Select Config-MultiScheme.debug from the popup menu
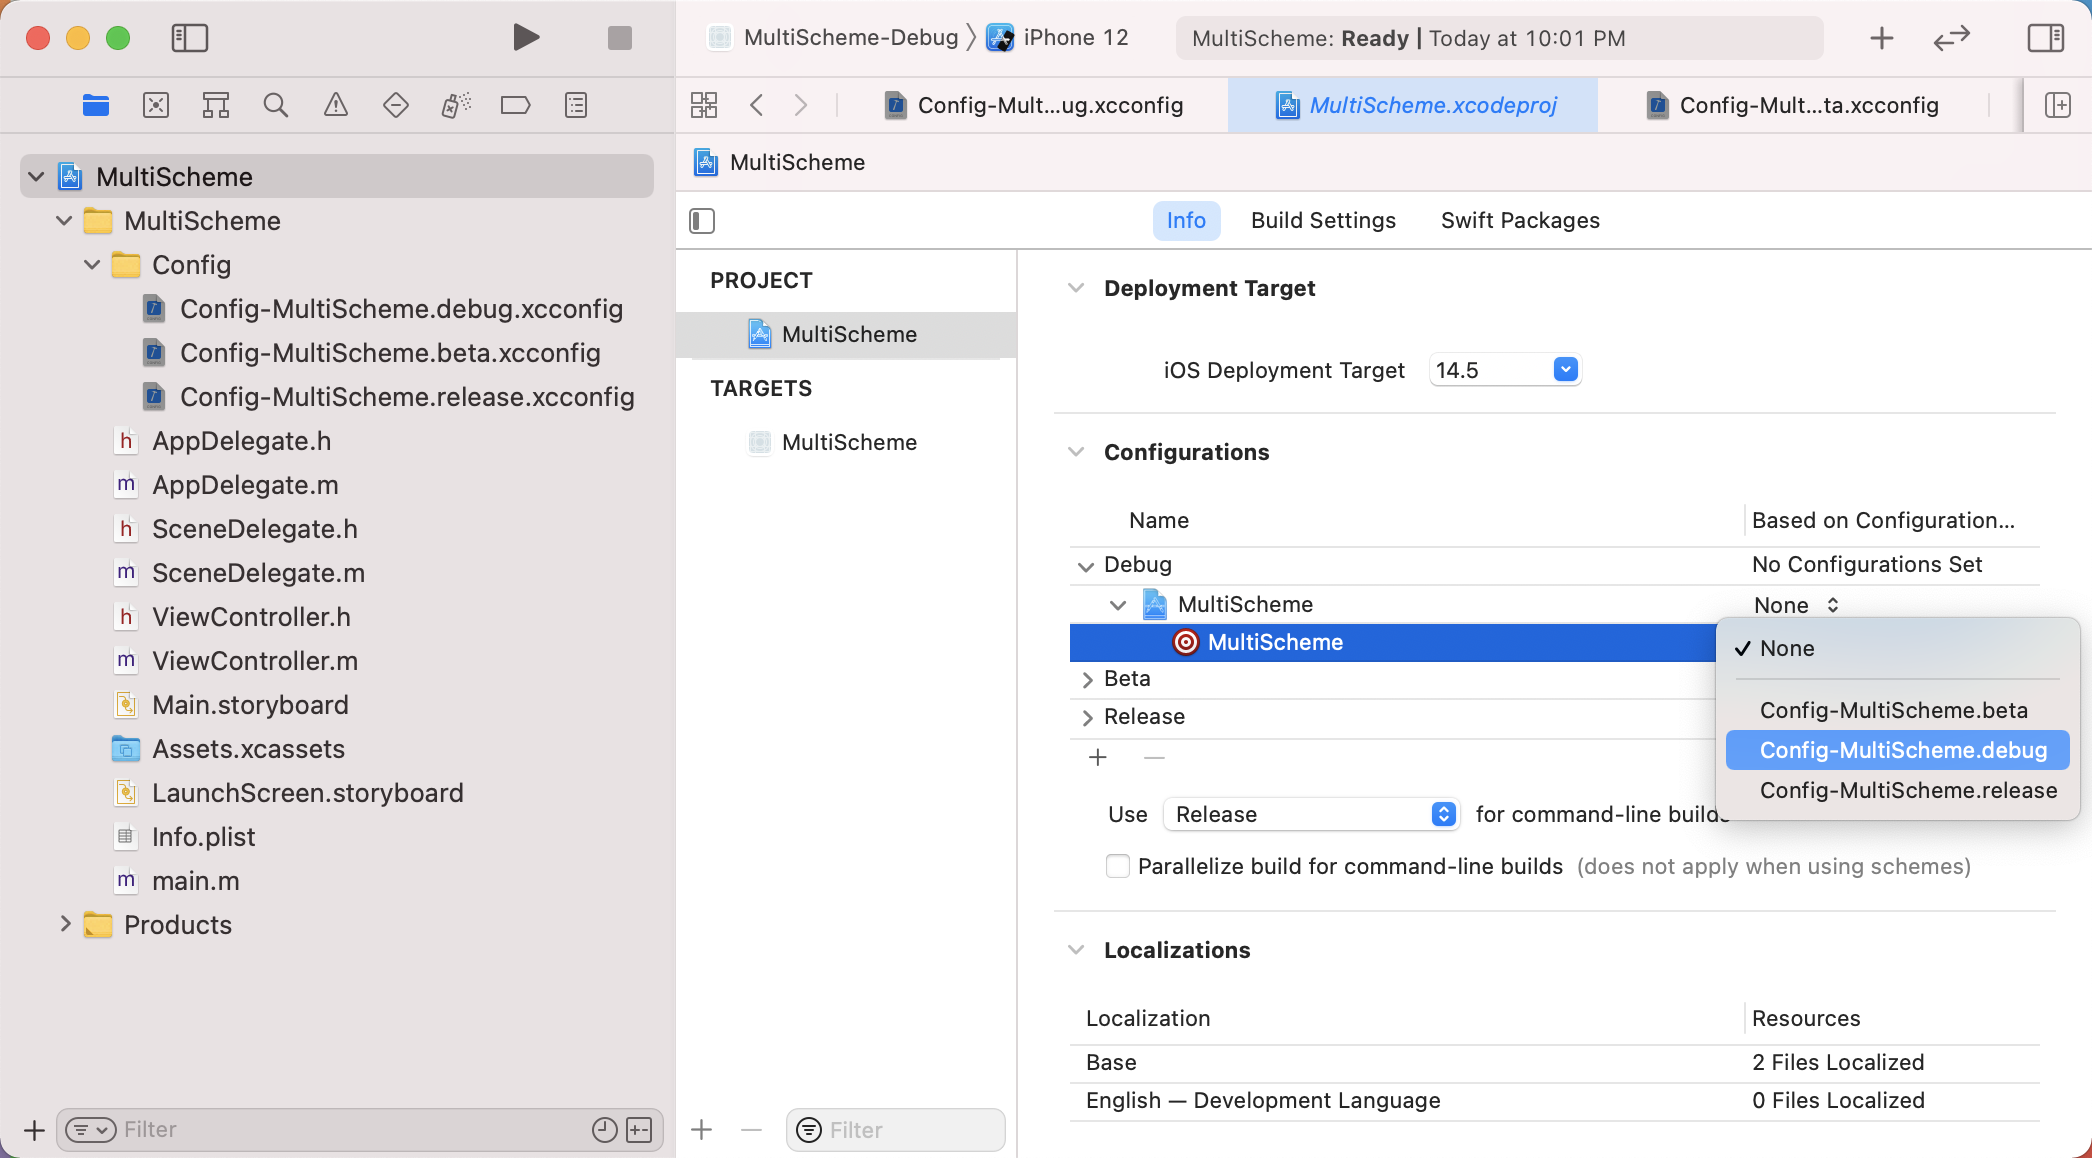The image size is (2092, 1158). [1902, 750]
